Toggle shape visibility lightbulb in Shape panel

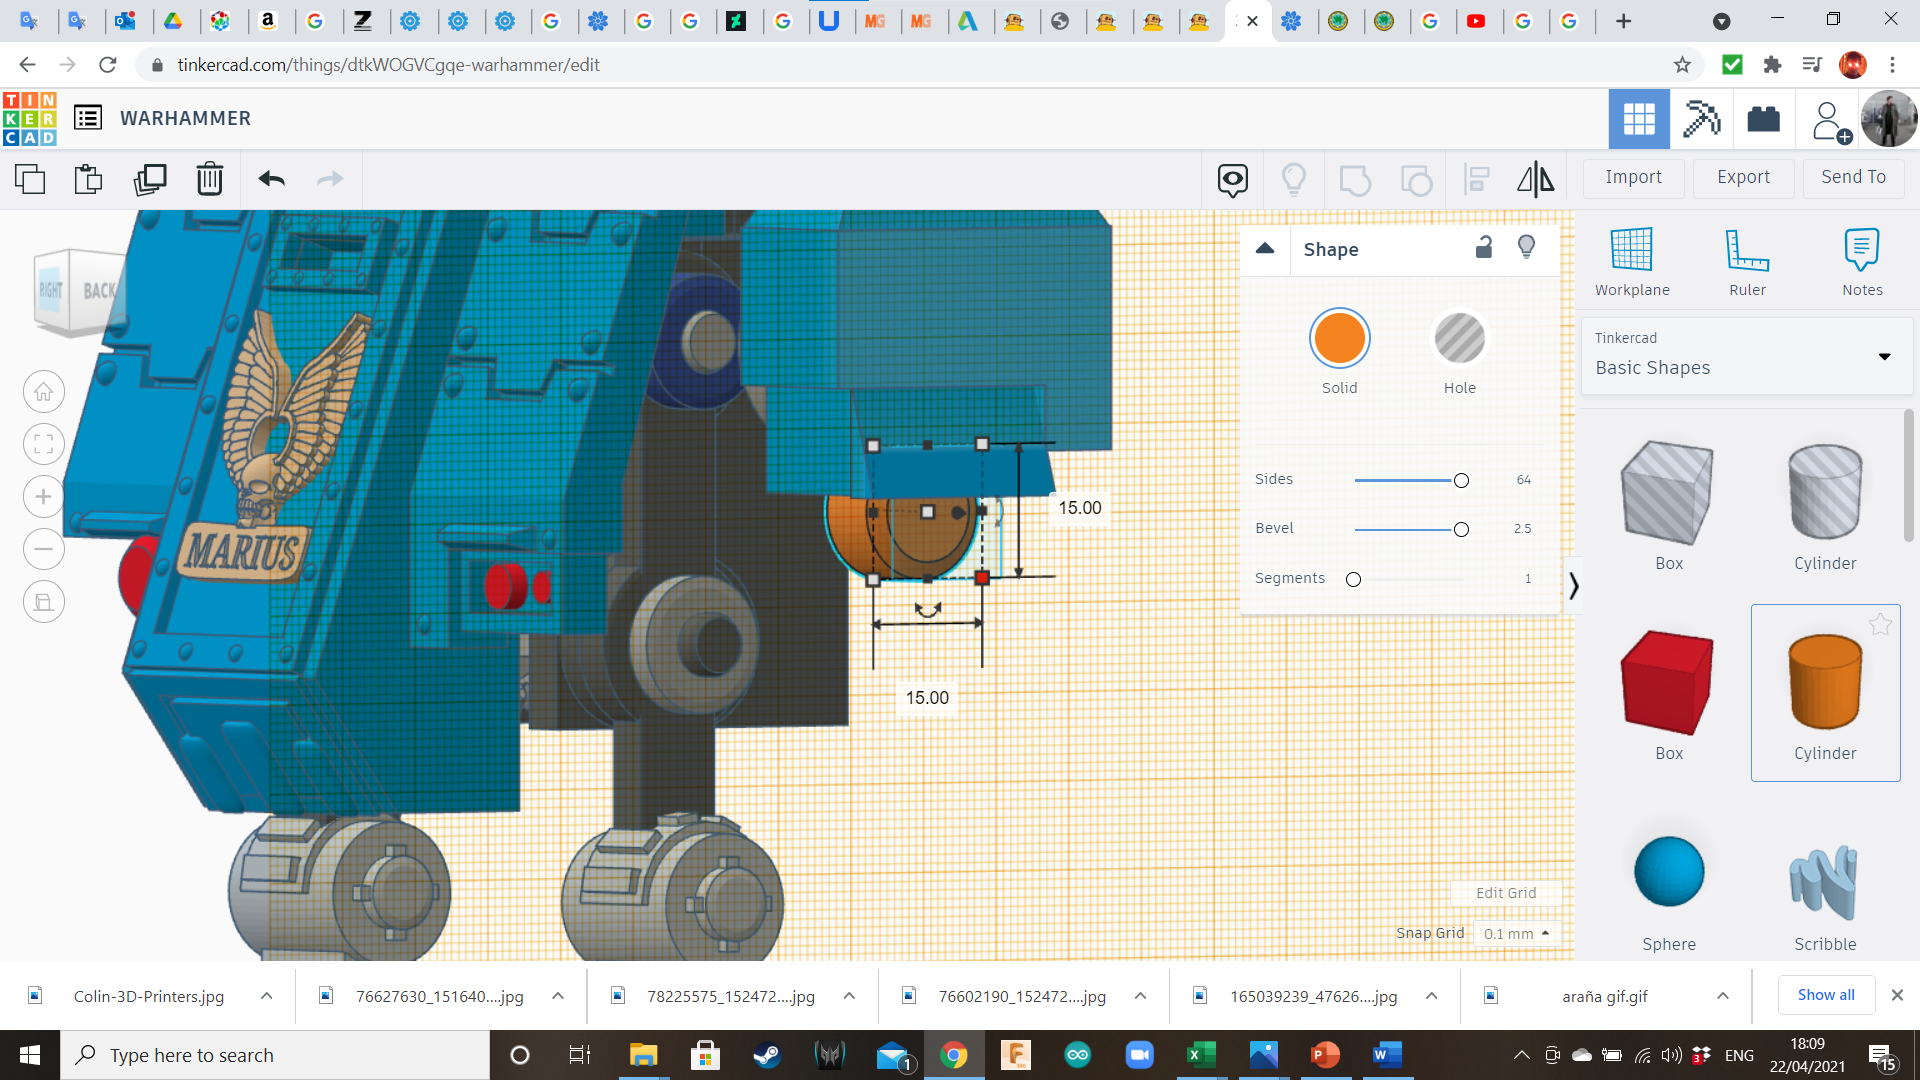coord(1526,248)
